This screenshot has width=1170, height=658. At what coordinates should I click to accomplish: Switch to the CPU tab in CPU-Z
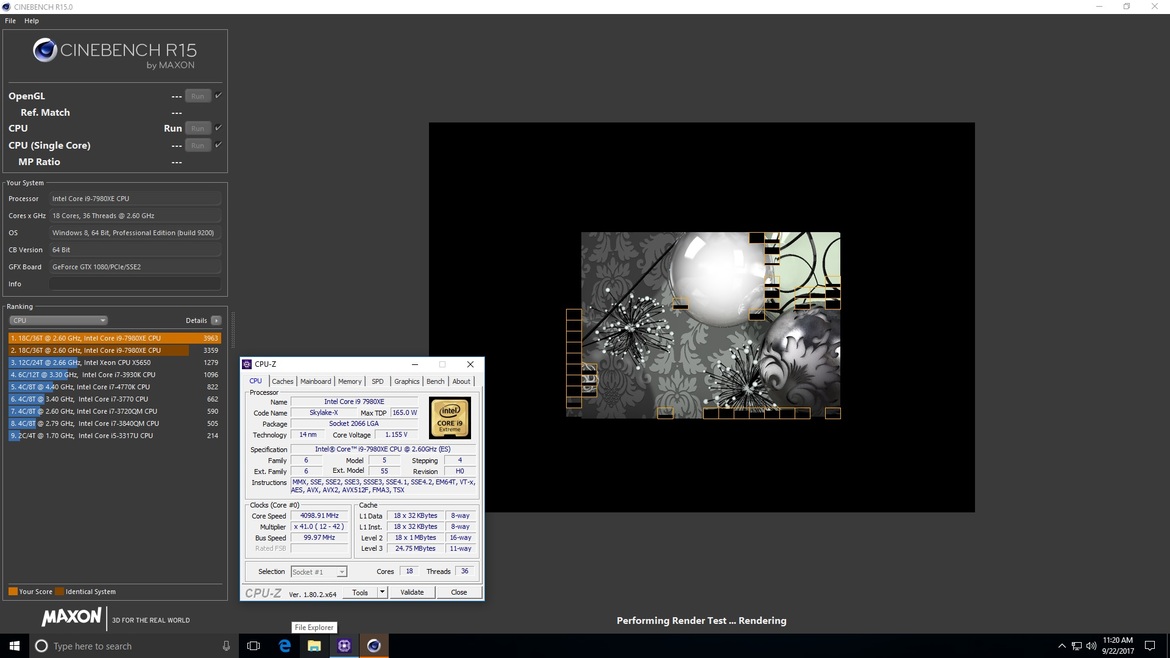tap(256, 381)
